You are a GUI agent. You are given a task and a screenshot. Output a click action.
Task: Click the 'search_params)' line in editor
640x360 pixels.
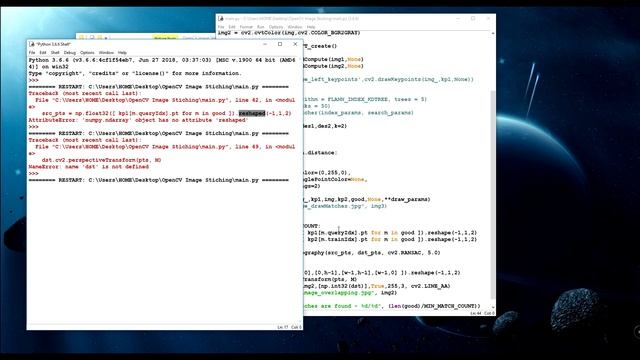coord(358,113)
